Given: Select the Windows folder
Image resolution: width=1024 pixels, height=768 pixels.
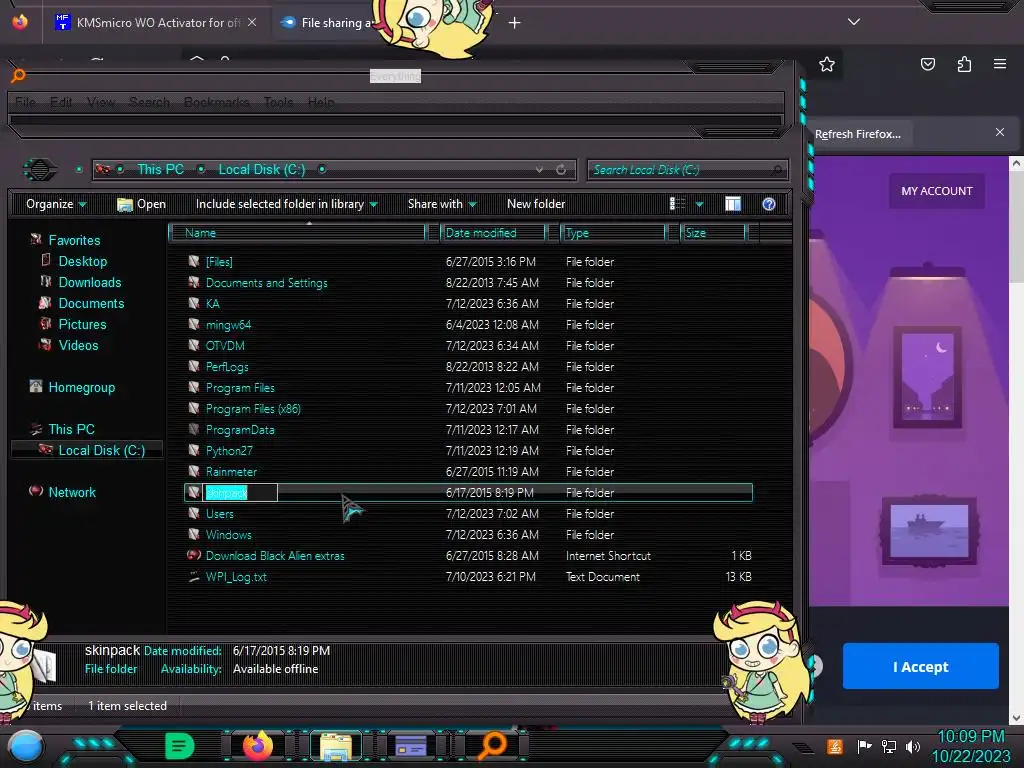Looking at the screenshot, I should pyautogui.click(x=468, y=535).
